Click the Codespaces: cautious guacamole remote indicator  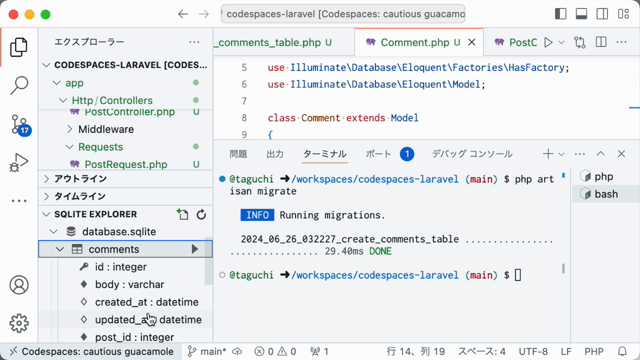(91, 351)
